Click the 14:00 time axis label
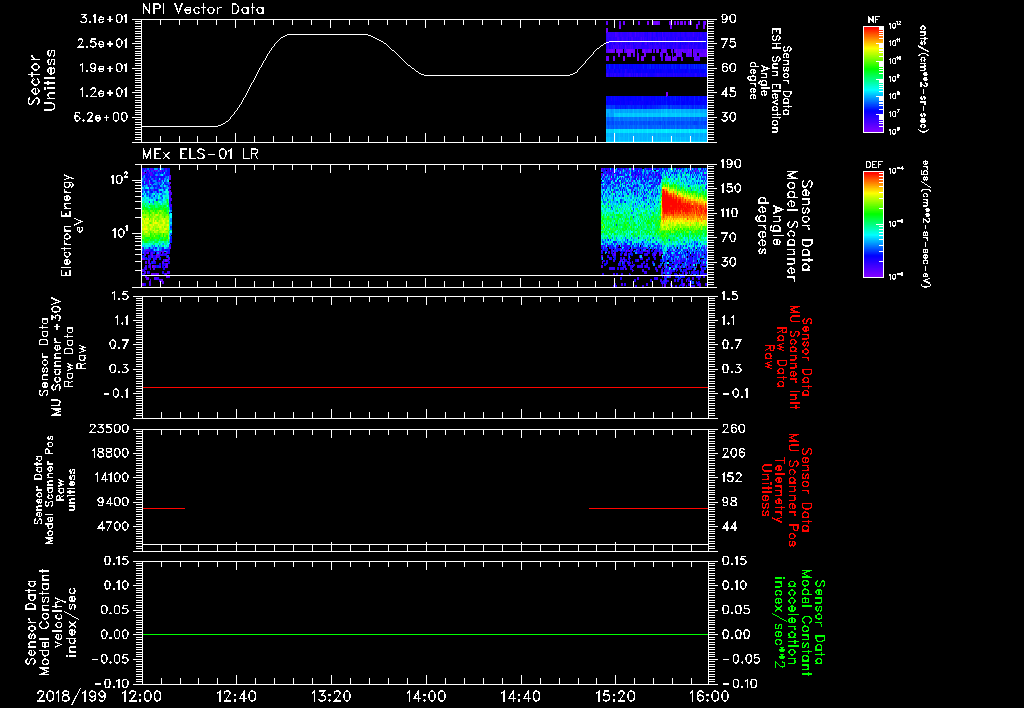Viewport: 1024px width, 708px height. click(425, 696)
